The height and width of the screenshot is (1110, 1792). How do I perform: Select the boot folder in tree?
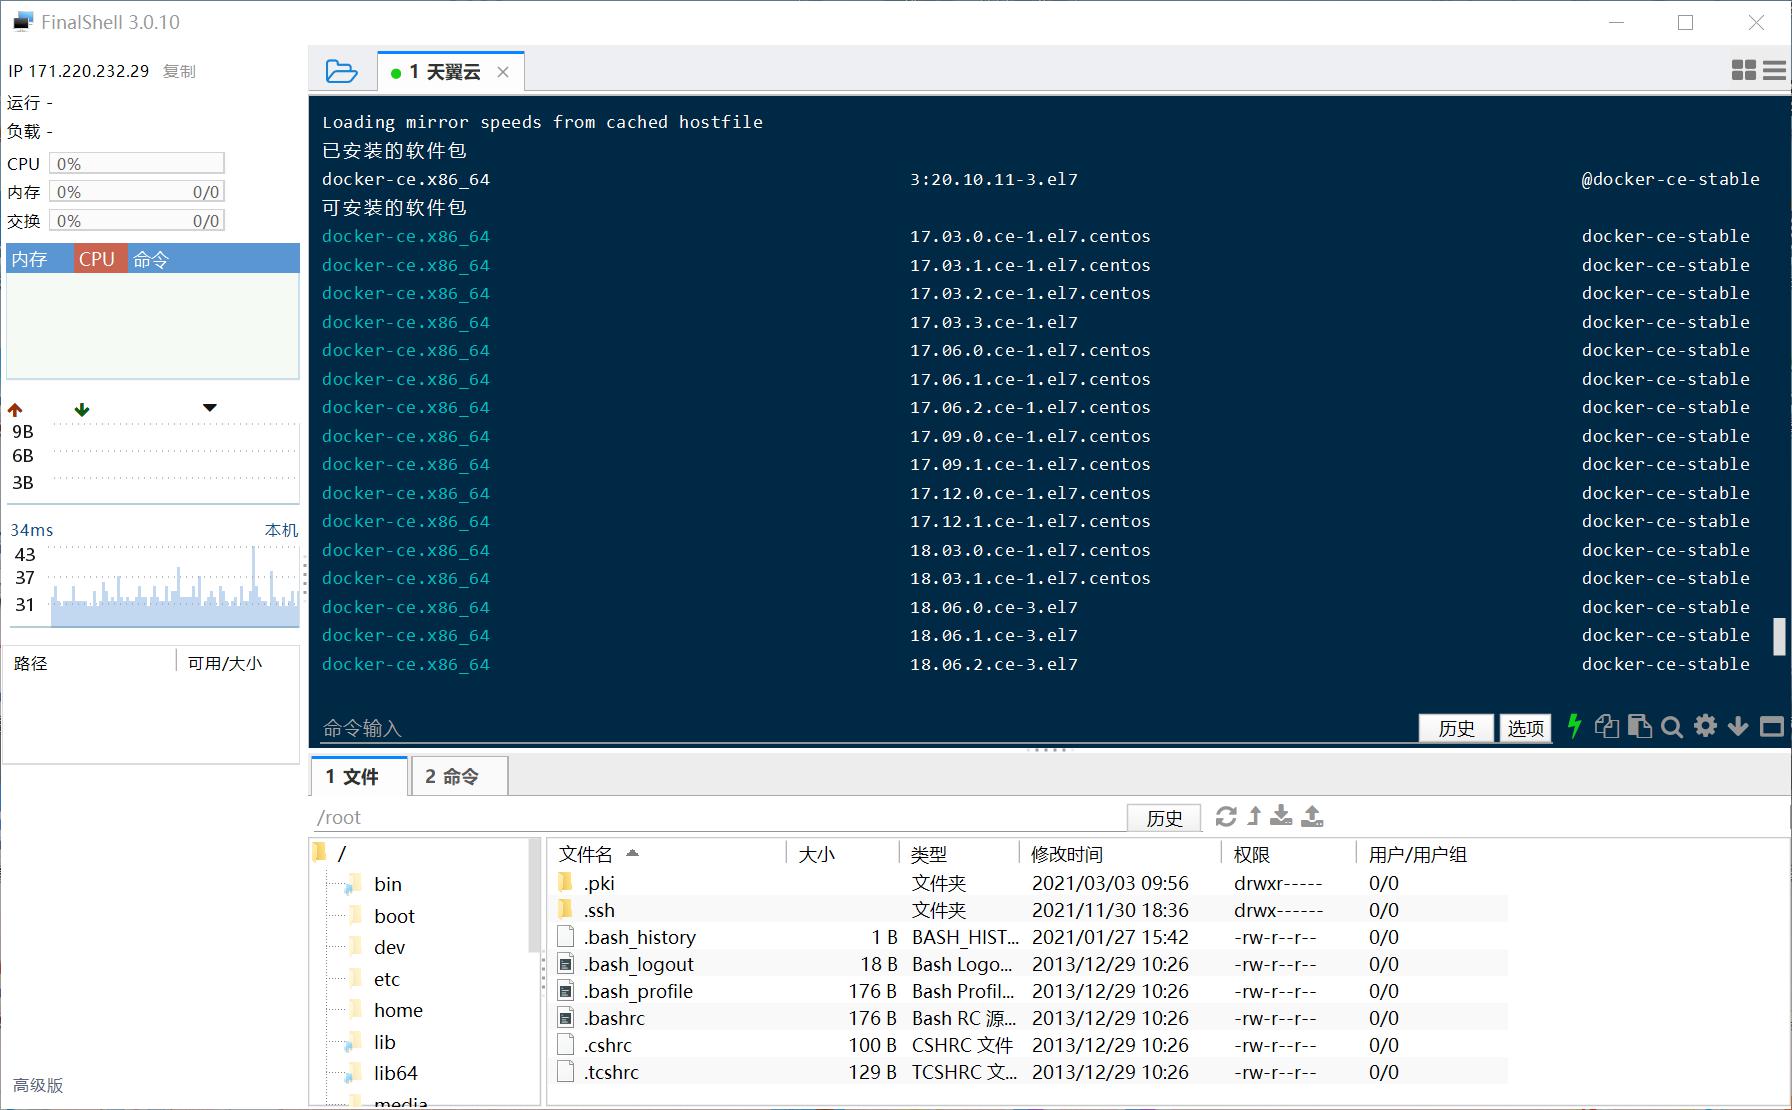tap(394, 916)
